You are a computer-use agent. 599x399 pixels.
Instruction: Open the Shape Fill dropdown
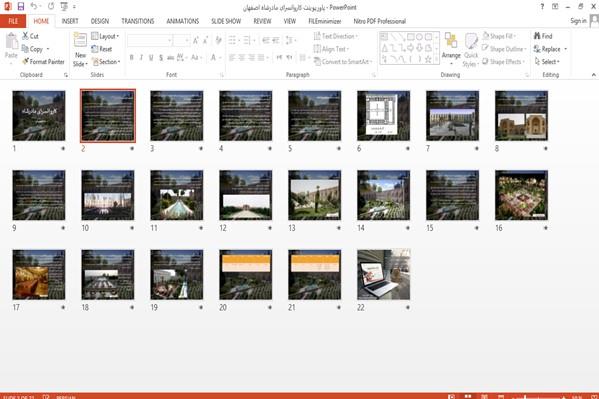pyautogui.click(x=499, y=36)
